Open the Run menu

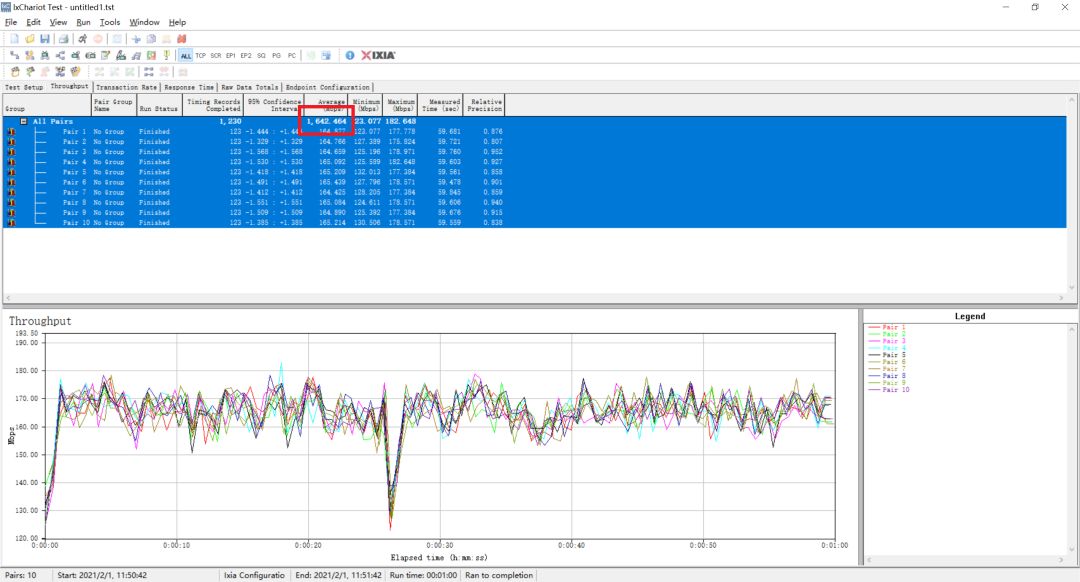tap(83, 22)
